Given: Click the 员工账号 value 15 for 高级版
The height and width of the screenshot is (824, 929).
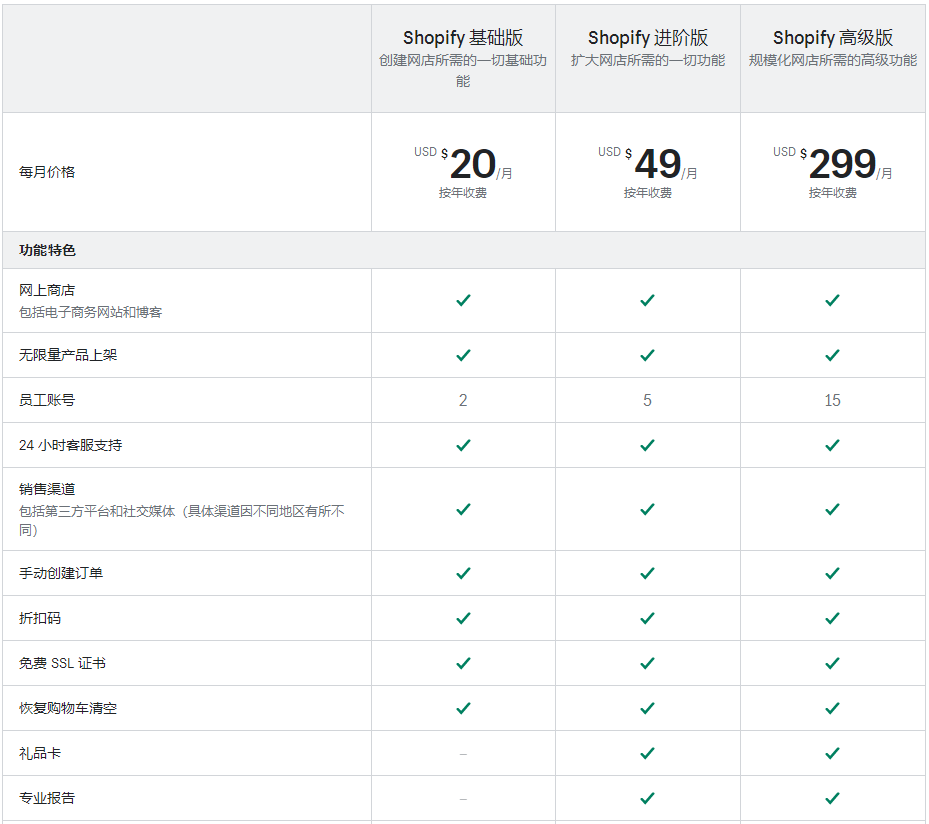Looking at the screenshot, I should (832, 400).
